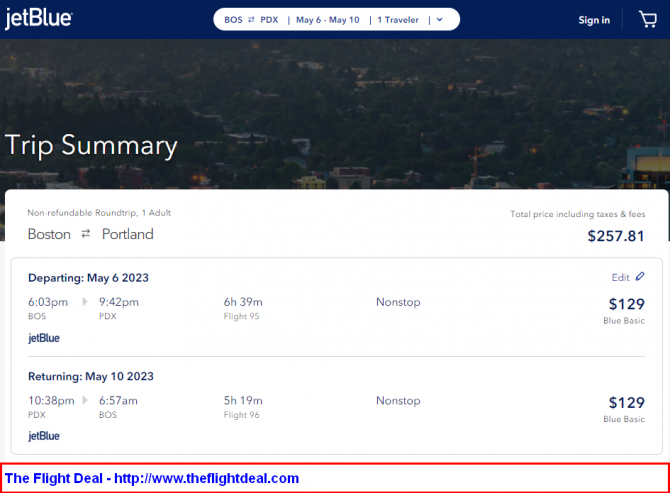Click the edit pencil icon for departing flight
The width and height of the screenshot is (670, 493).
640,276
